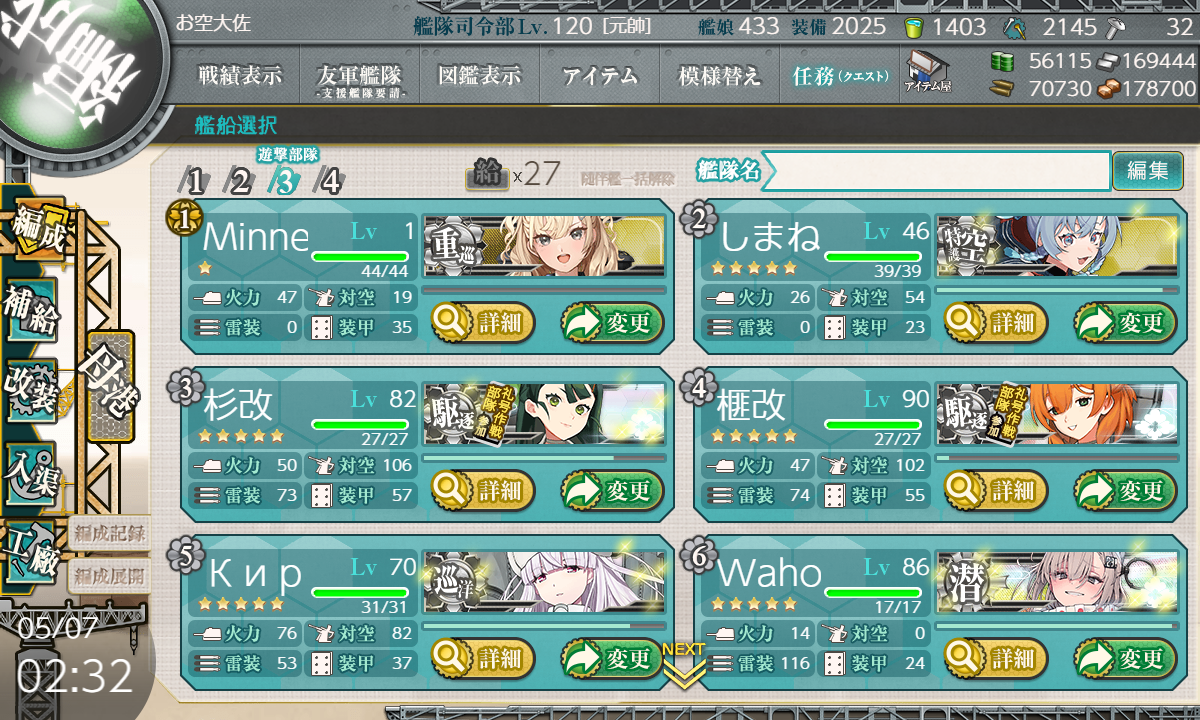Select fleet 4 tab

tap(328, 181)
